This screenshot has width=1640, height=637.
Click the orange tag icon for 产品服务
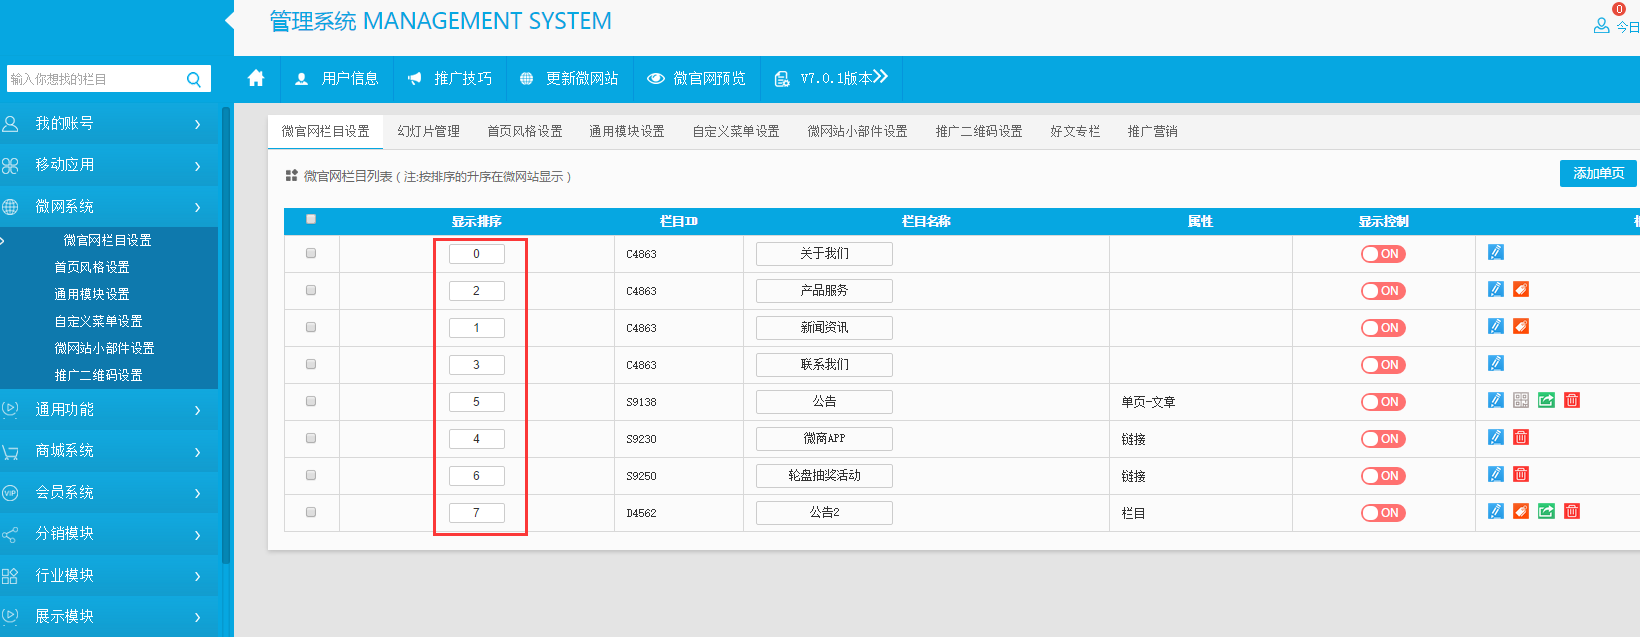click(x=1520, y=289)
